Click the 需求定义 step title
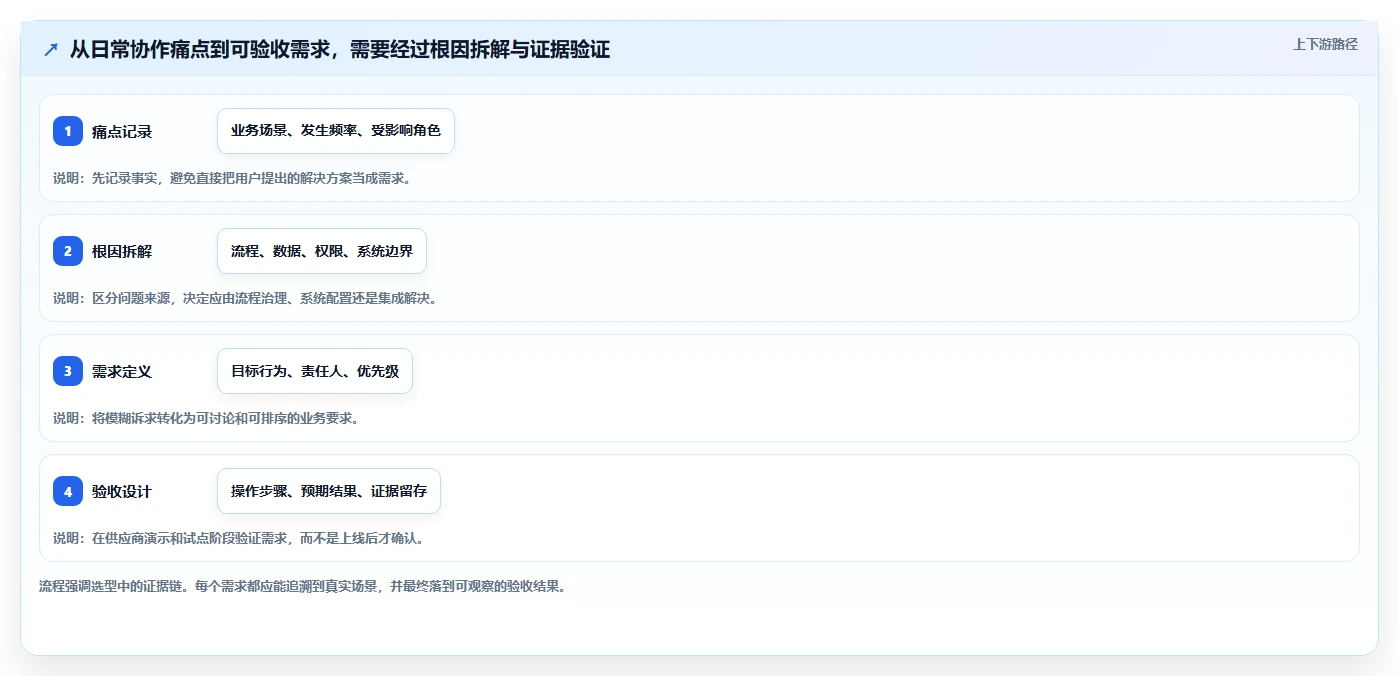This screenshot has height=676, width=1399. click(x=122, y=372)
